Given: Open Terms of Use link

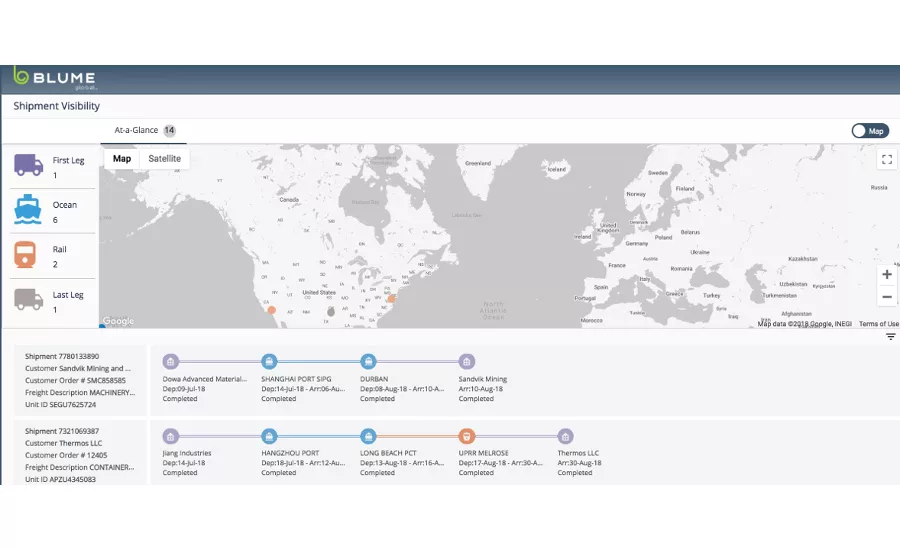Looking at the screenshot, I should click(x=878, y=324).
